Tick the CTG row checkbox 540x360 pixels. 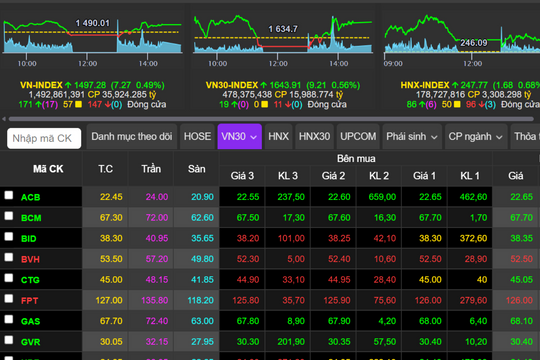tap(9, 278)
